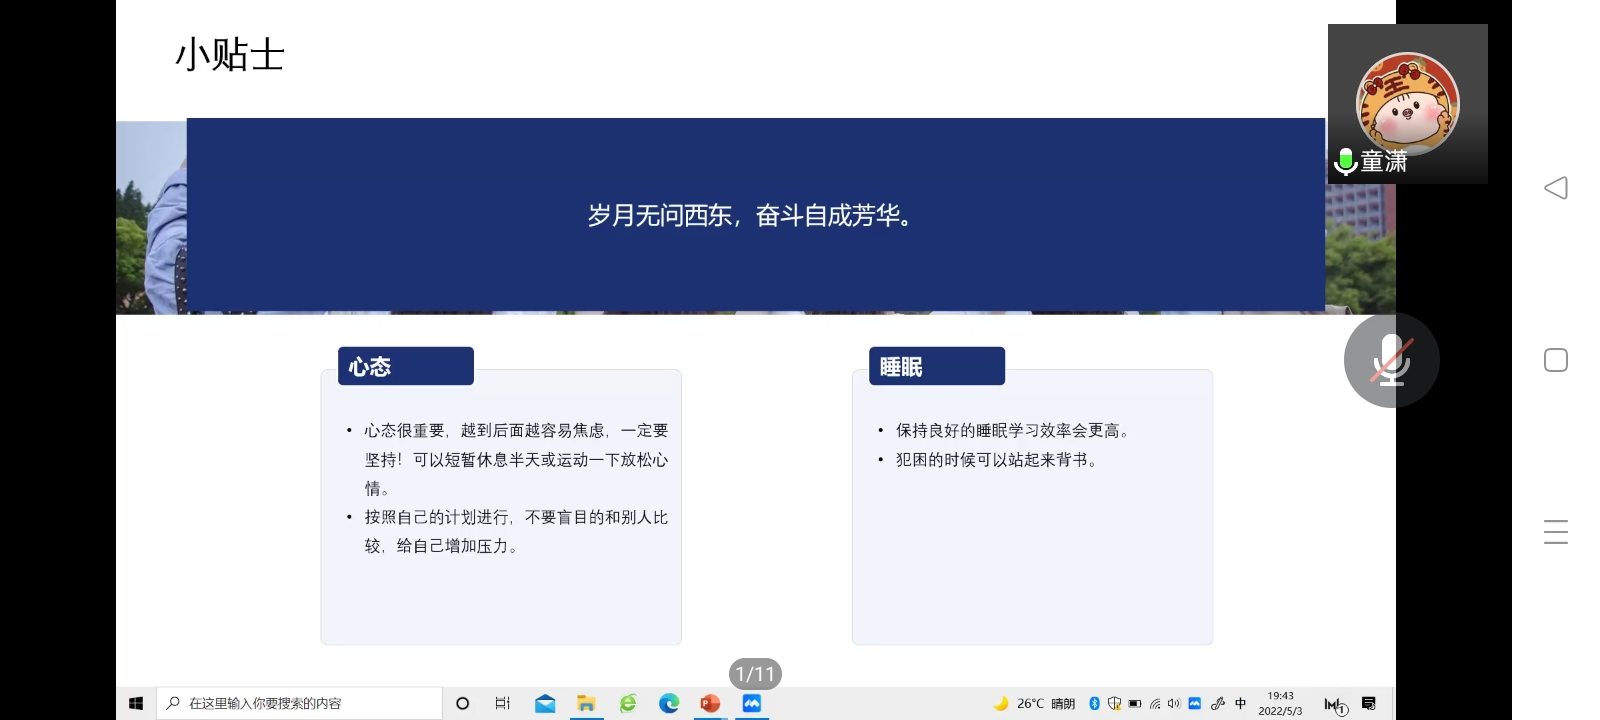Switch to Tencent Meeting taskbar app
The image size is (1600, 720).
751,704
